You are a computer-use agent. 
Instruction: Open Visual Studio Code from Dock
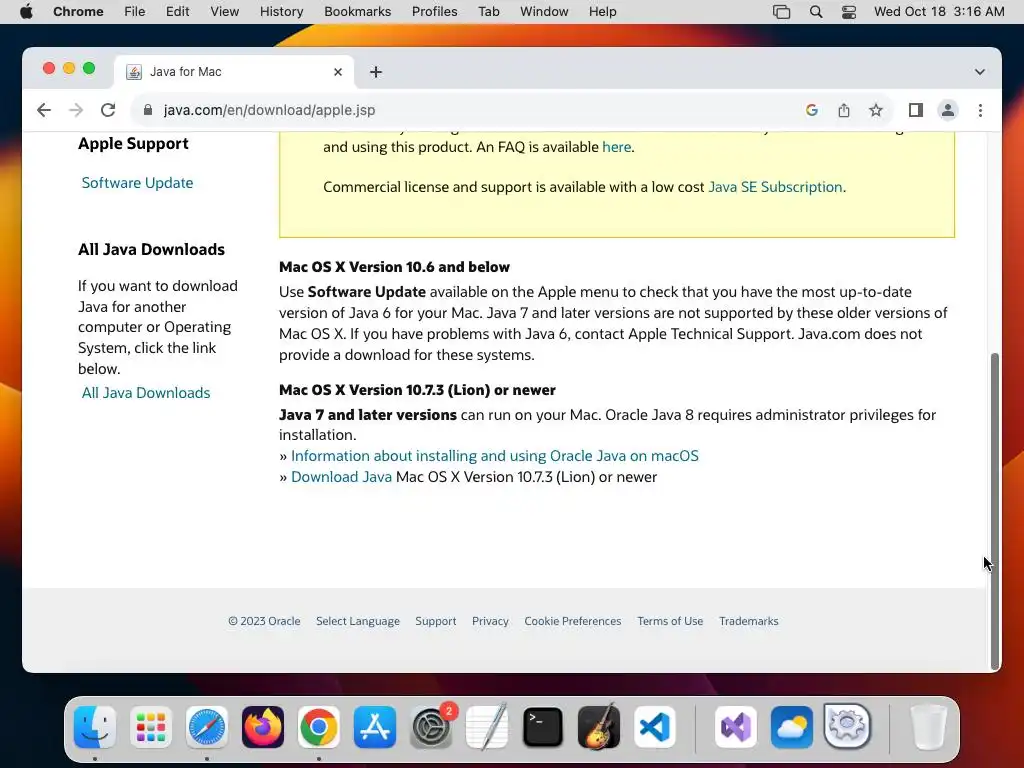click(655, 727)
